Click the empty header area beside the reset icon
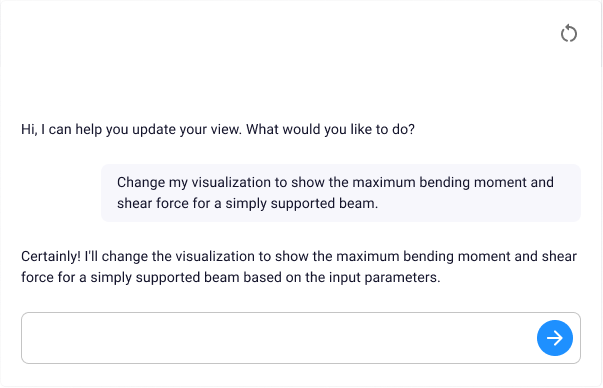The height and width of the screenshot is (388, 603). click(x=269, y=33)
